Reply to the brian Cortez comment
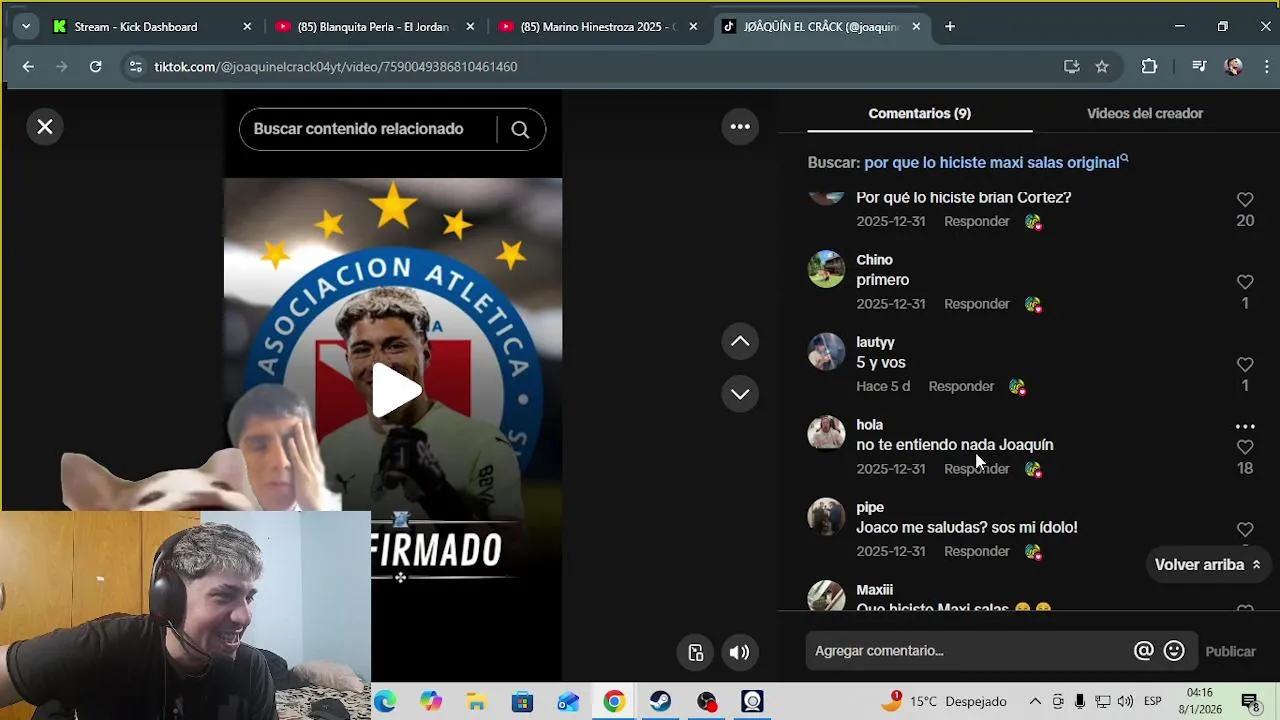 [977, 221]
